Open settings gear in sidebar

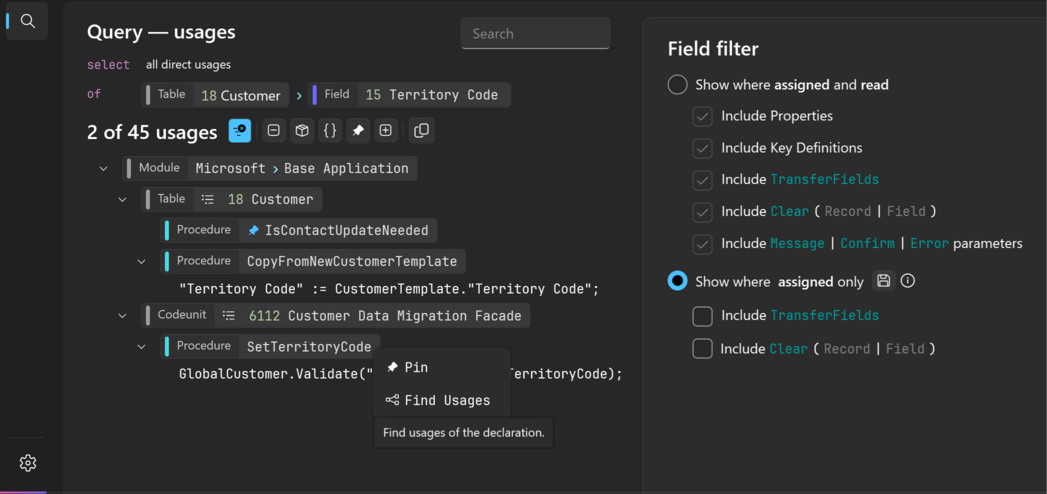pos(27,463)
